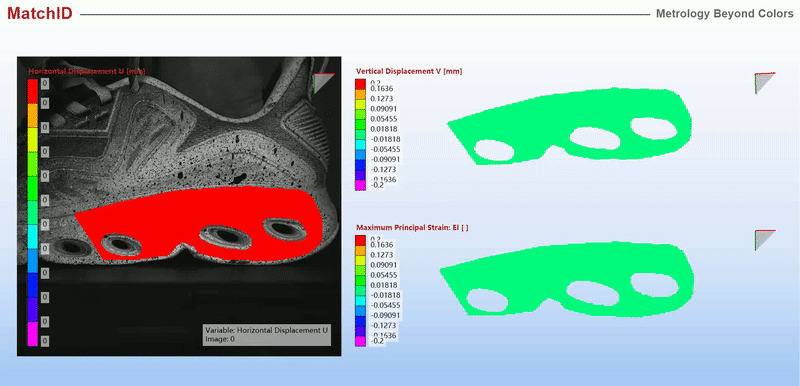Click -0.2 value in Principal Strain legend
800x386 pixels.
pos(377,341)
